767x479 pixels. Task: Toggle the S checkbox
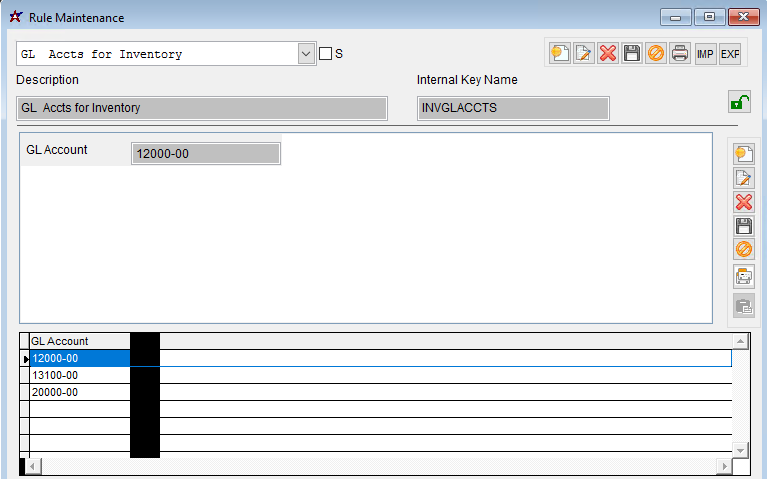coord(325,54)
